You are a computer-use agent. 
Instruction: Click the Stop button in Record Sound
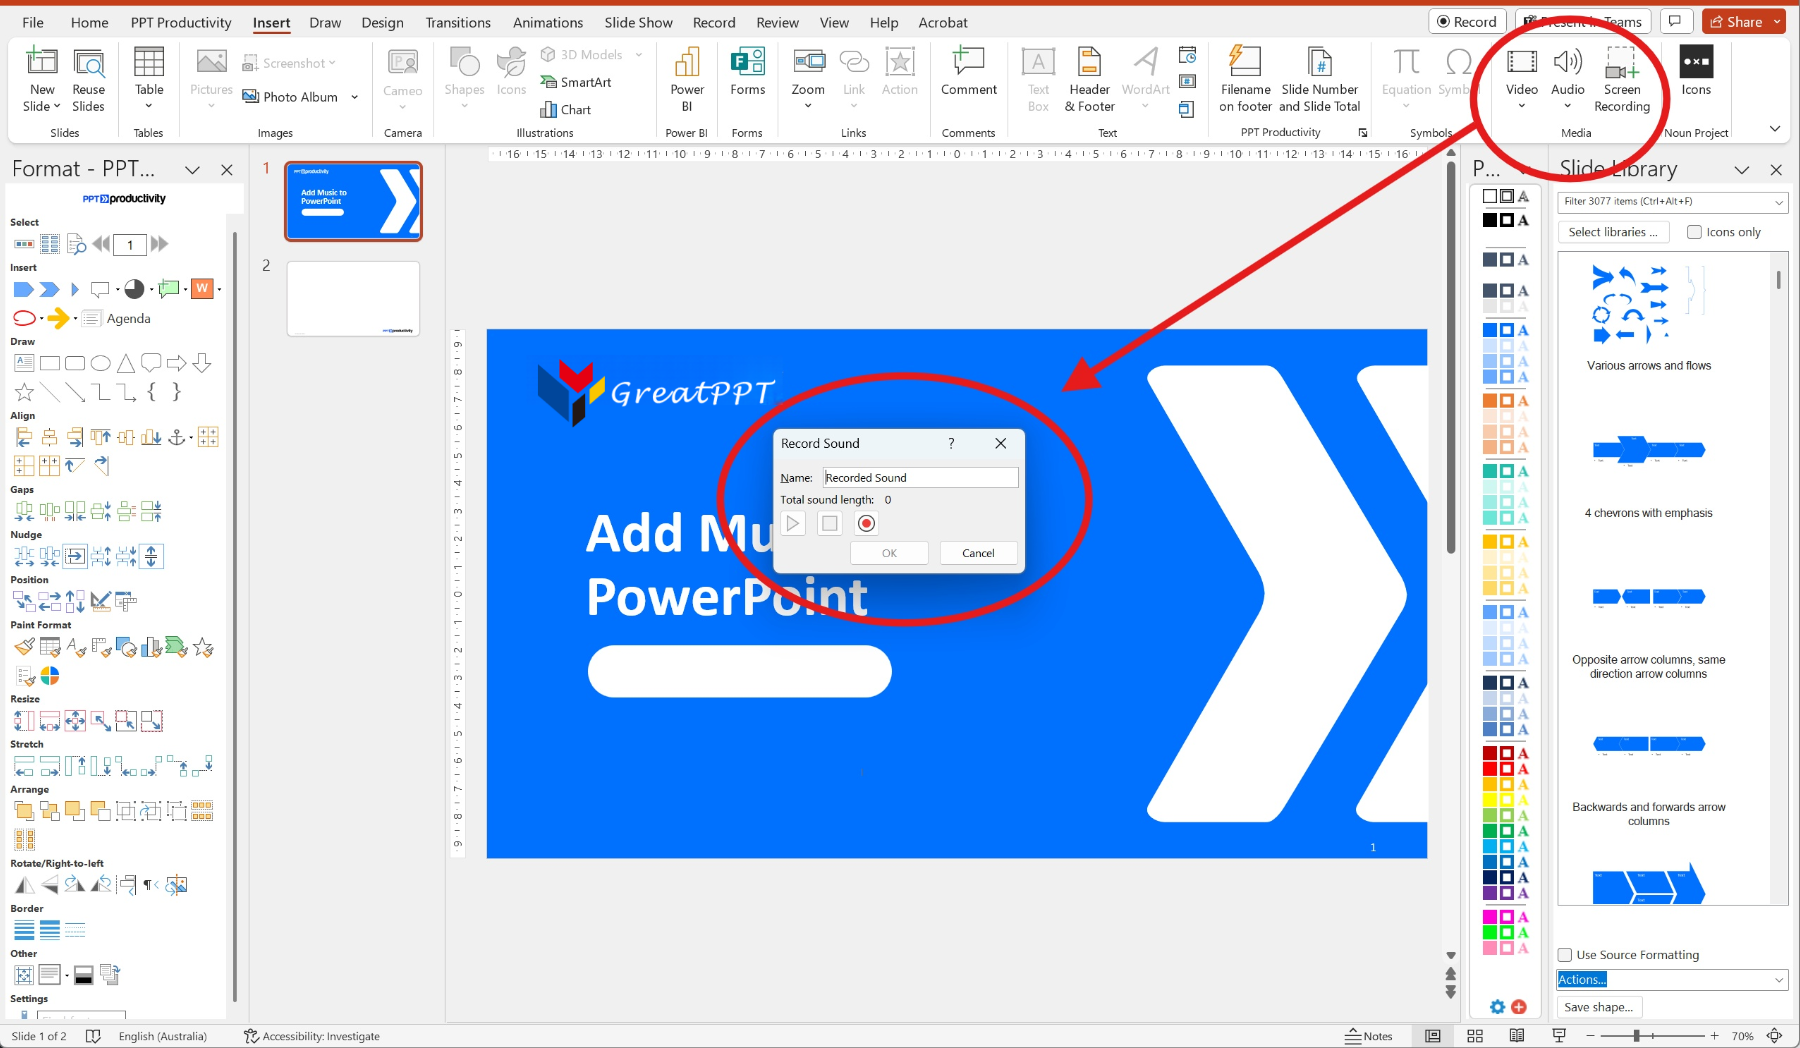(829, 523)
